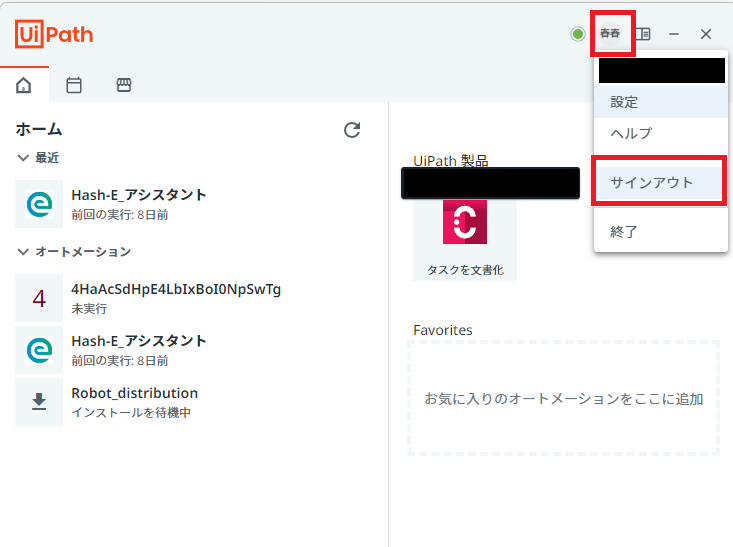This screenshot has height=547, width=733.
Task: Select 終了 to quit the assistant
Action: (x=661, y=231)
